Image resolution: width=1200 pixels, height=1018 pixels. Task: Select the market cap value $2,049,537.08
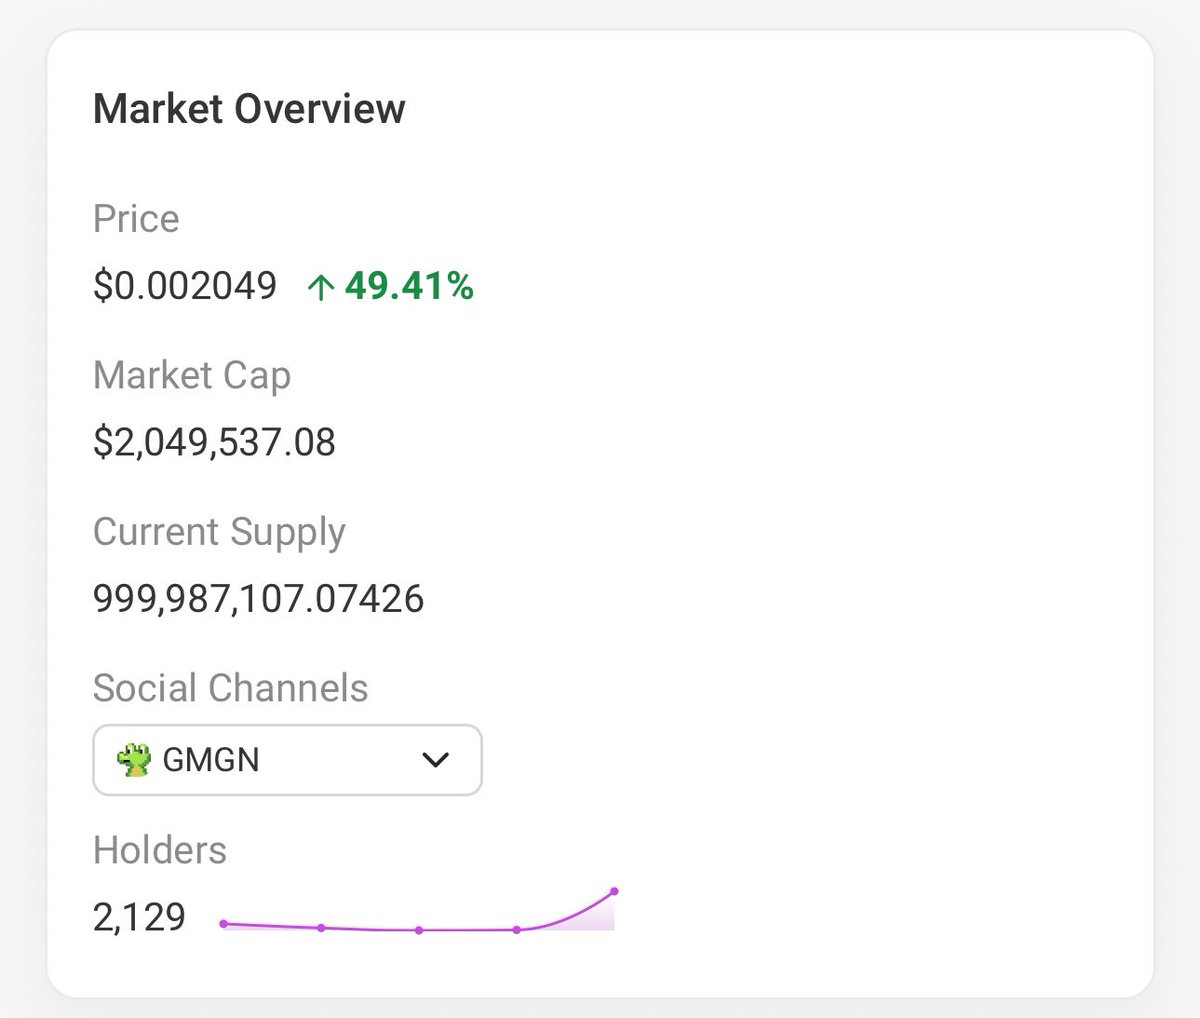(214, 442)
